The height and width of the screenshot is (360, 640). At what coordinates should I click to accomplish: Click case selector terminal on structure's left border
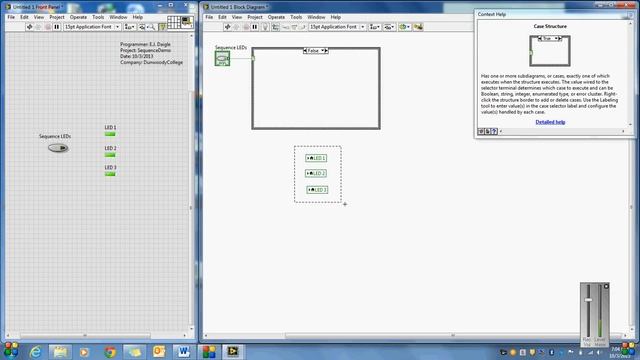pos(253,58)
